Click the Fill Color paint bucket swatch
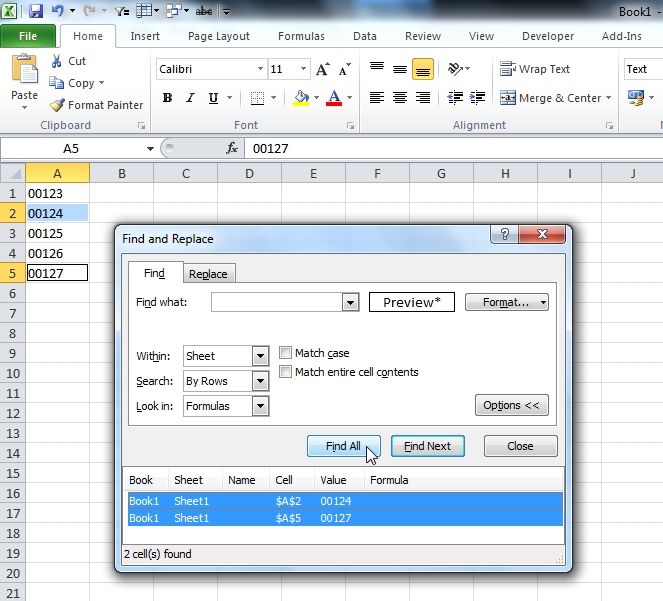 [x=301, y=98]
